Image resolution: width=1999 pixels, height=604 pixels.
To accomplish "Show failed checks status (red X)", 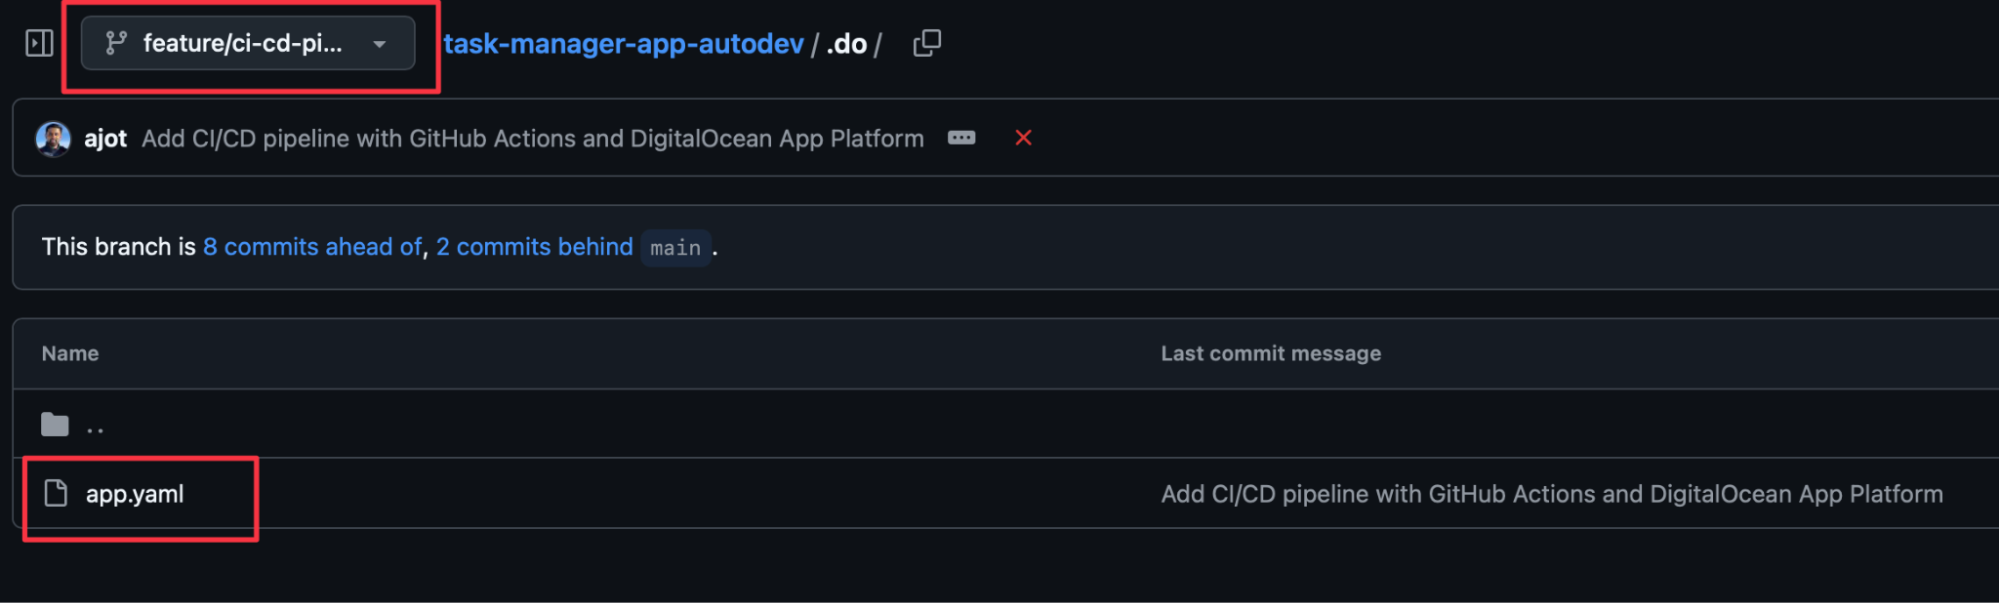I will pyautogui.click(x=1023, y=138).
